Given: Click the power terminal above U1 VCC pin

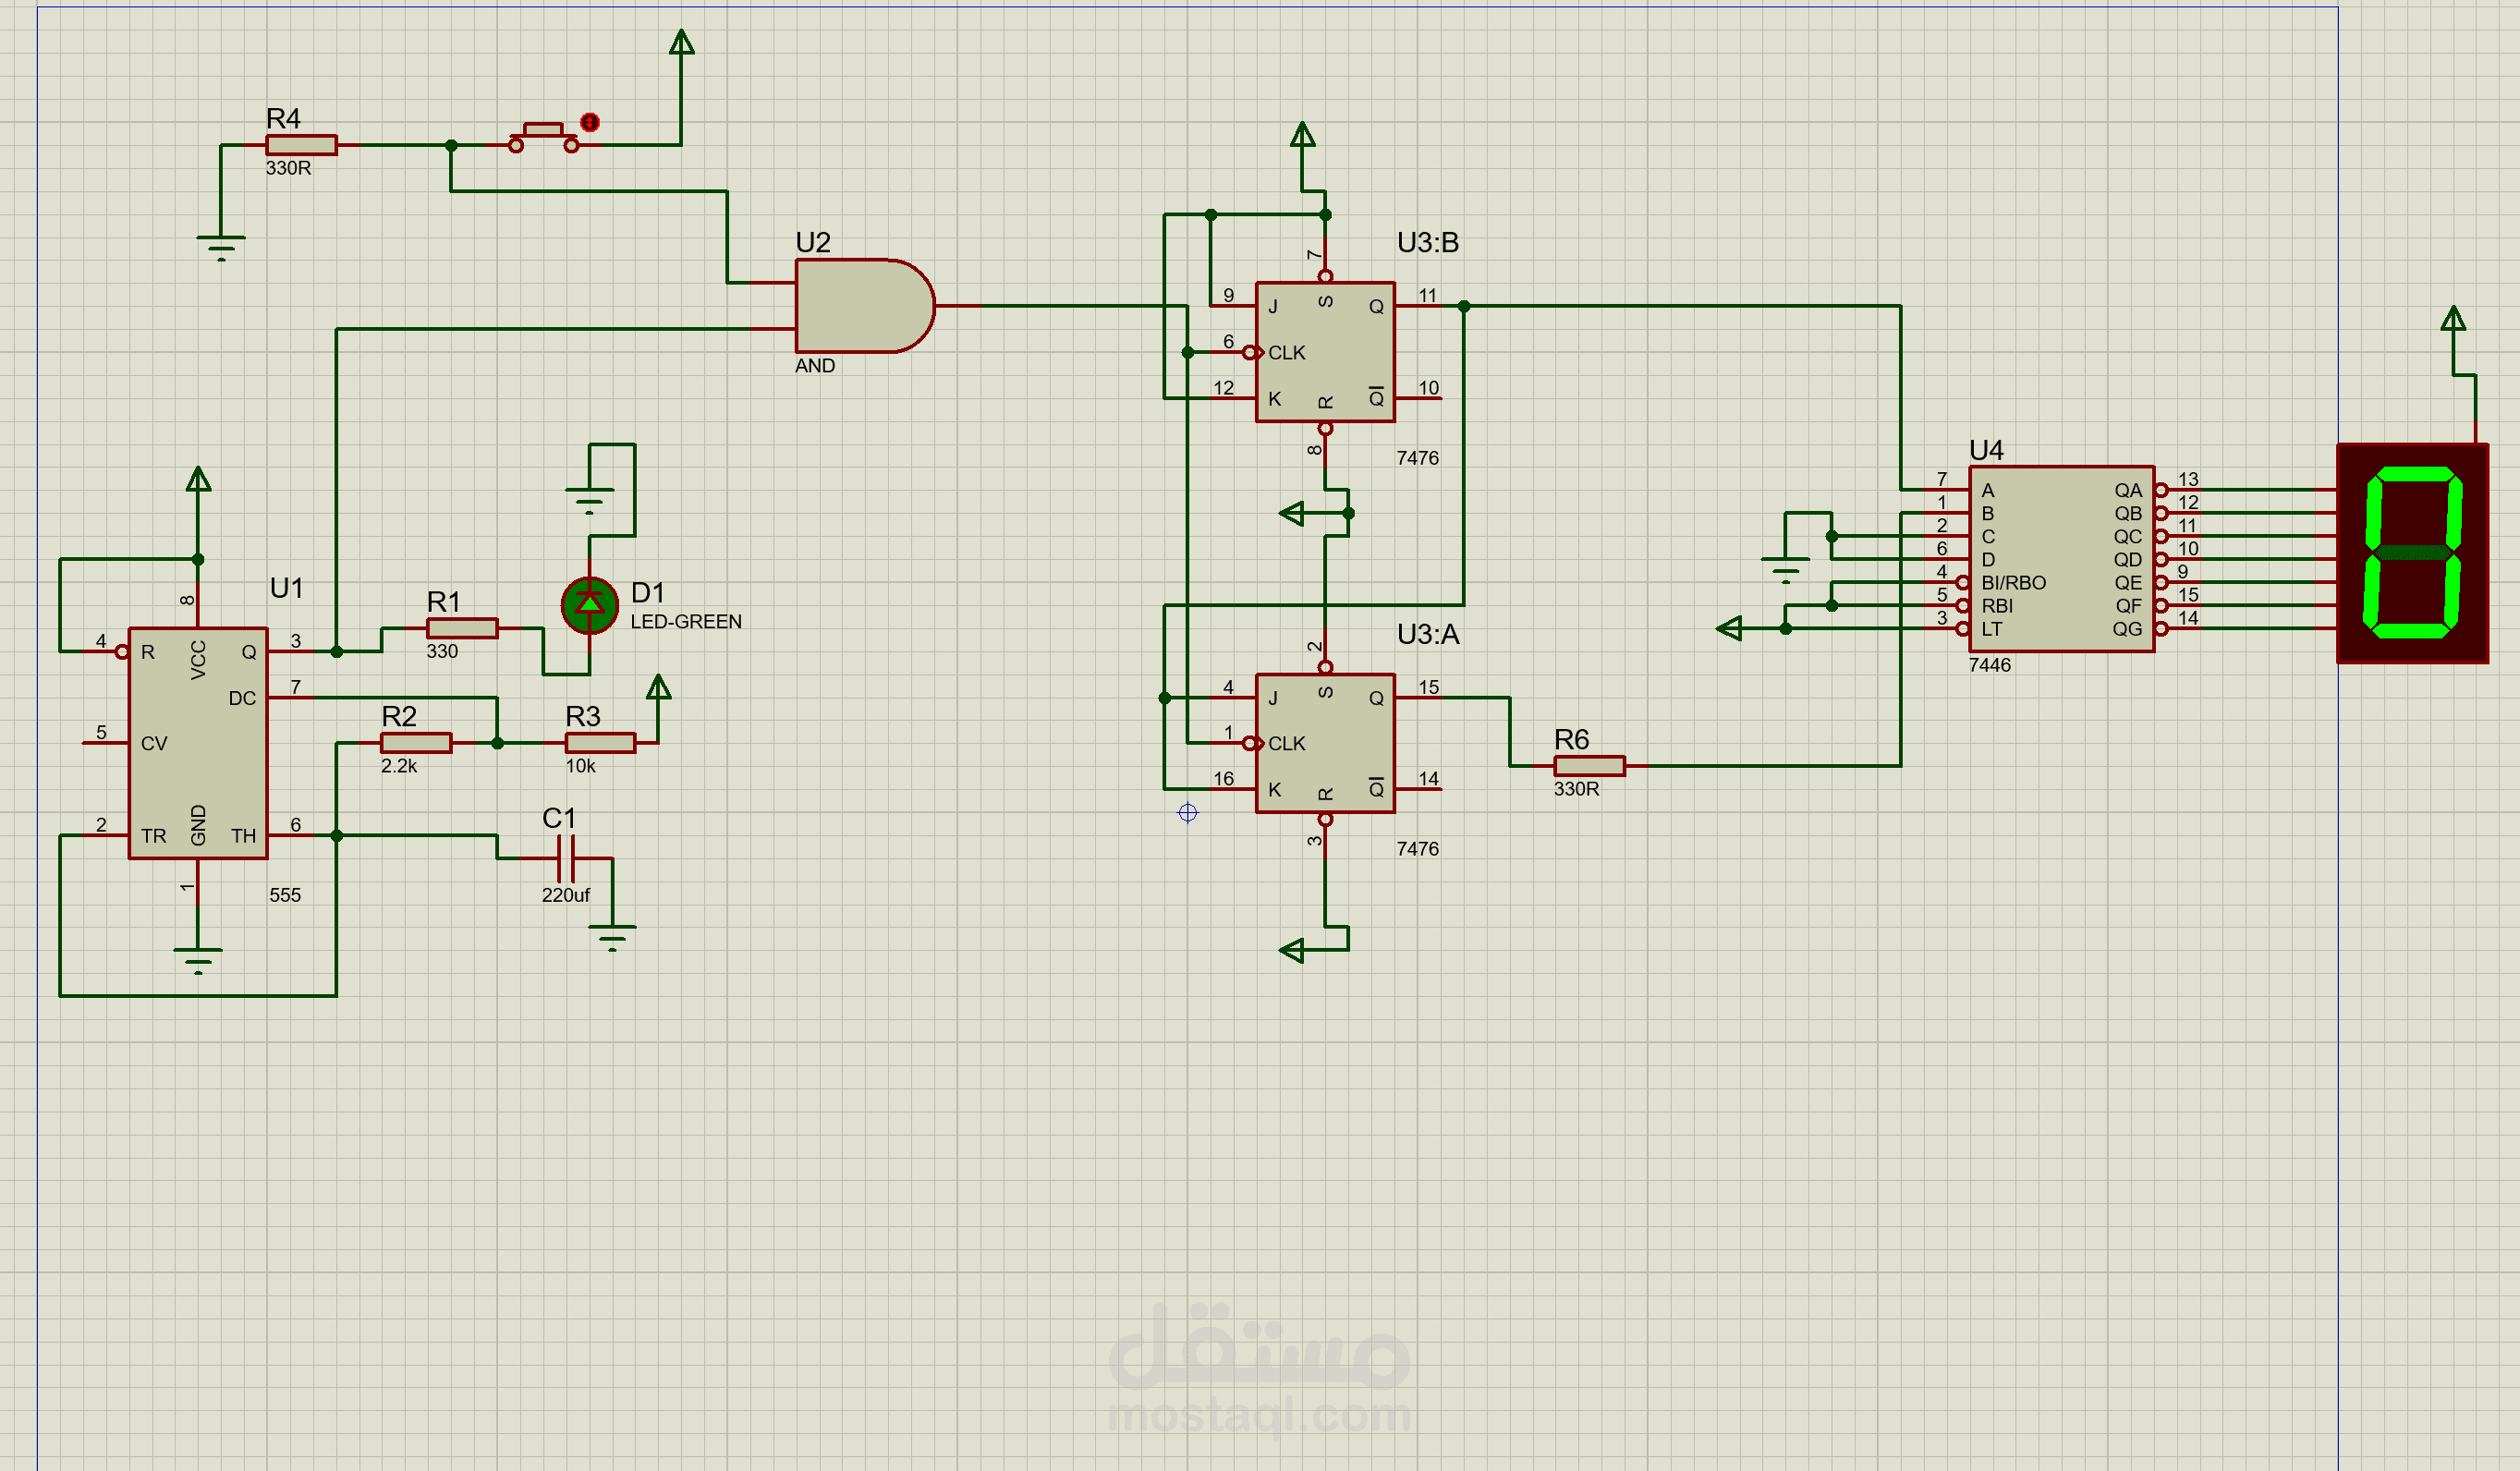Looking at the screenshot, I should pos(198,479).
